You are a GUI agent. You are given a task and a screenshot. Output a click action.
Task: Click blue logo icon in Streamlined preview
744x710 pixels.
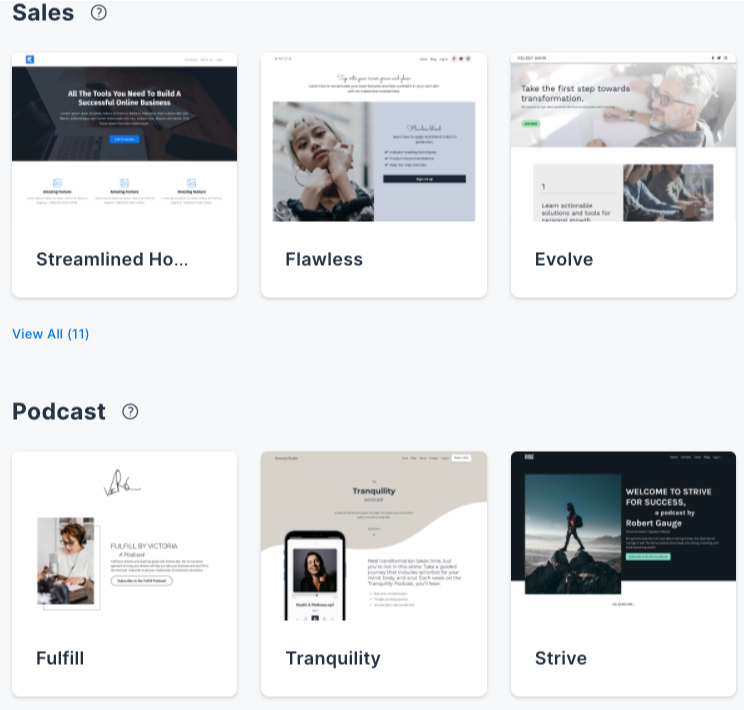30,59
